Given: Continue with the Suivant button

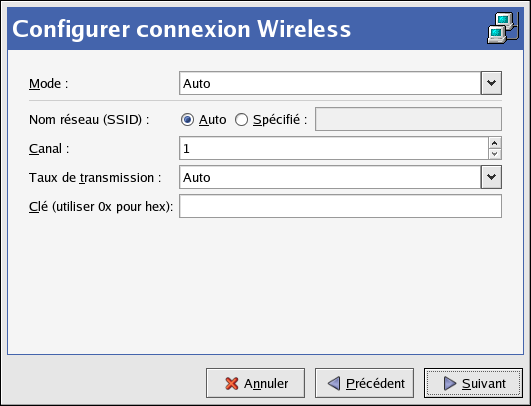Looking at the screenshot, I should [473, 383].
